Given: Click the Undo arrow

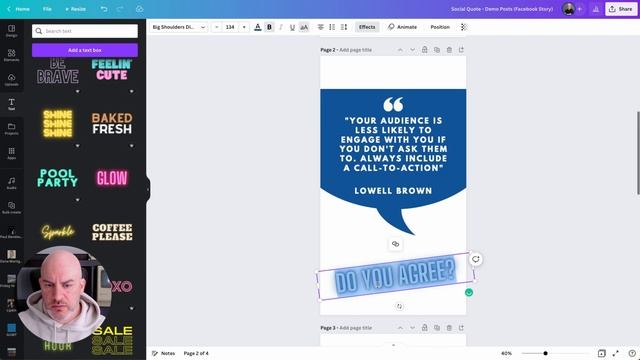Looking at the screenshot, I should click(x=104, y=9).
